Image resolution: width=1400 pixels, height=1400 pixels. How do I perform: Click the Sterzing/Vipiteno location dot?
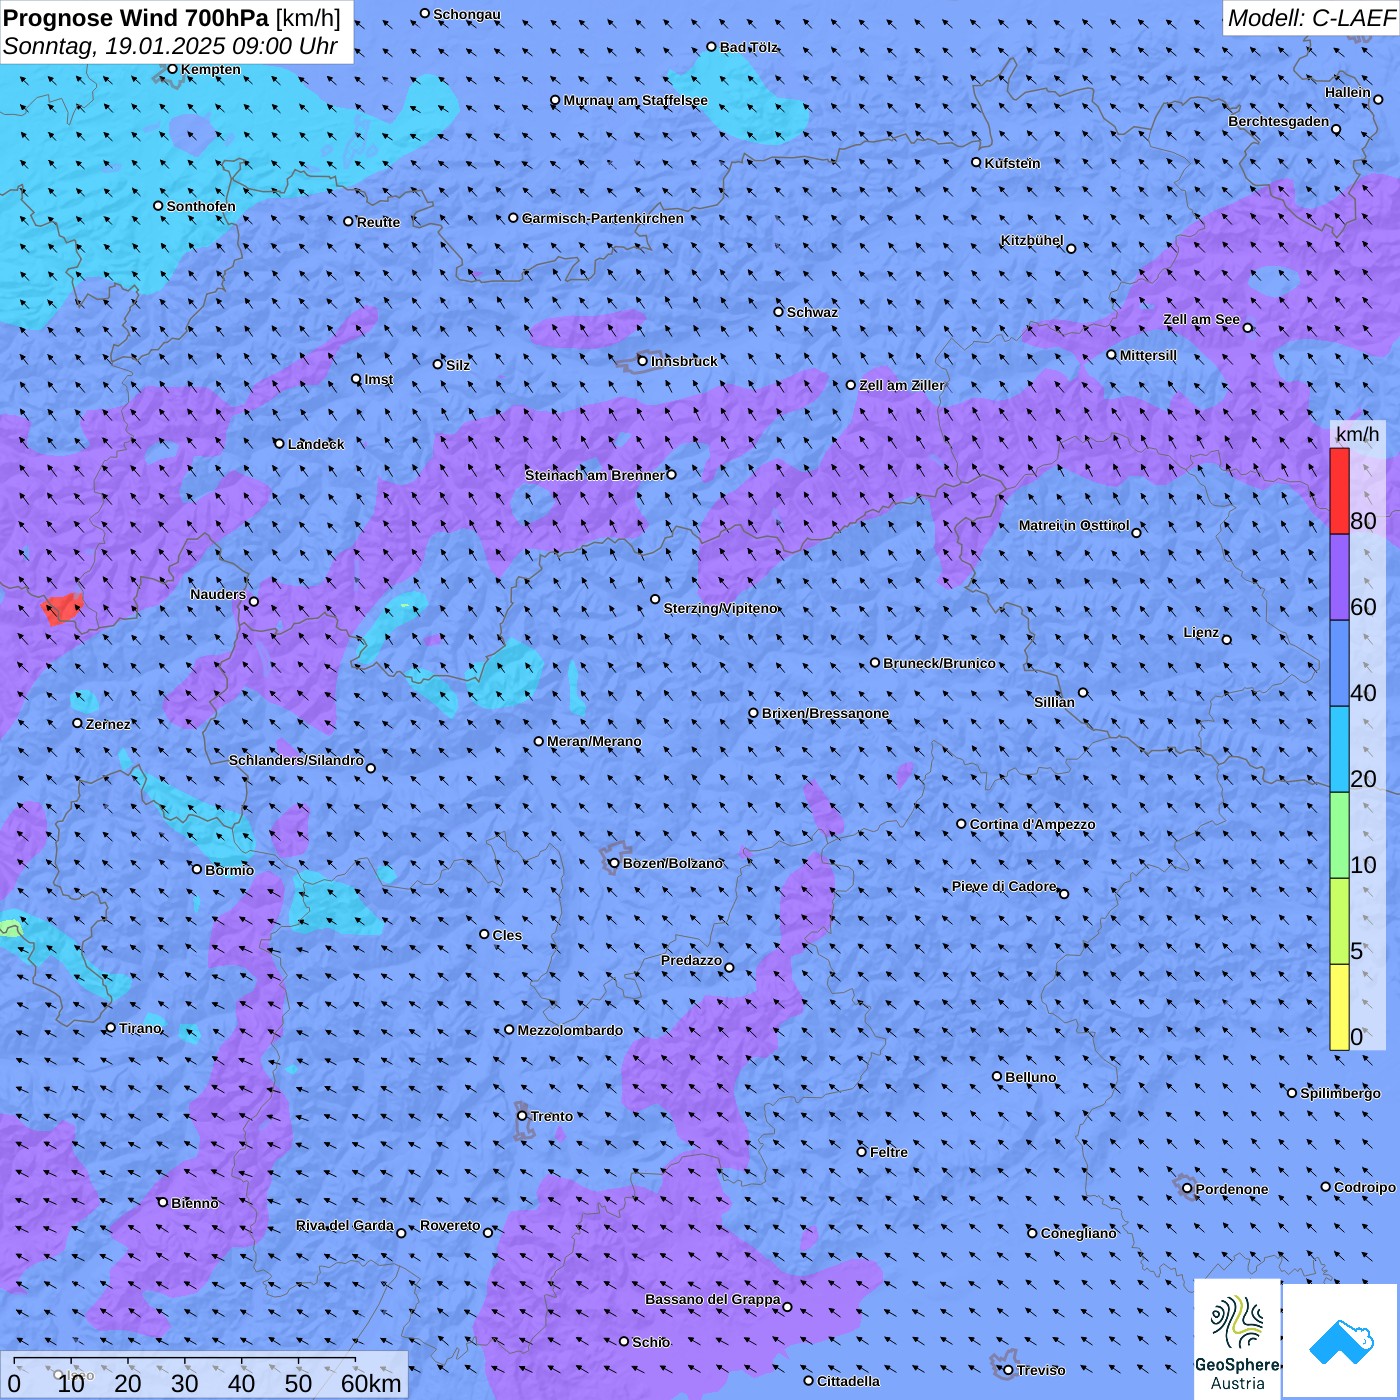655,599
